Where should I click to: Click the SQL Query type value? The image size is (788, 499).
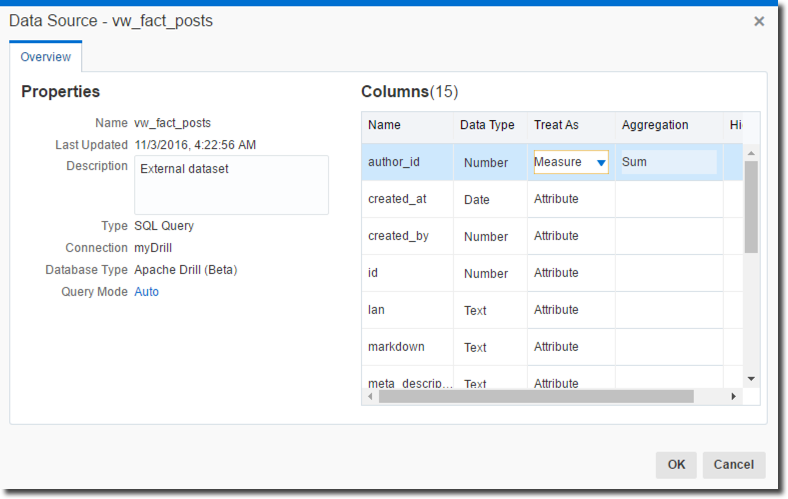click(x=164, y=226)
